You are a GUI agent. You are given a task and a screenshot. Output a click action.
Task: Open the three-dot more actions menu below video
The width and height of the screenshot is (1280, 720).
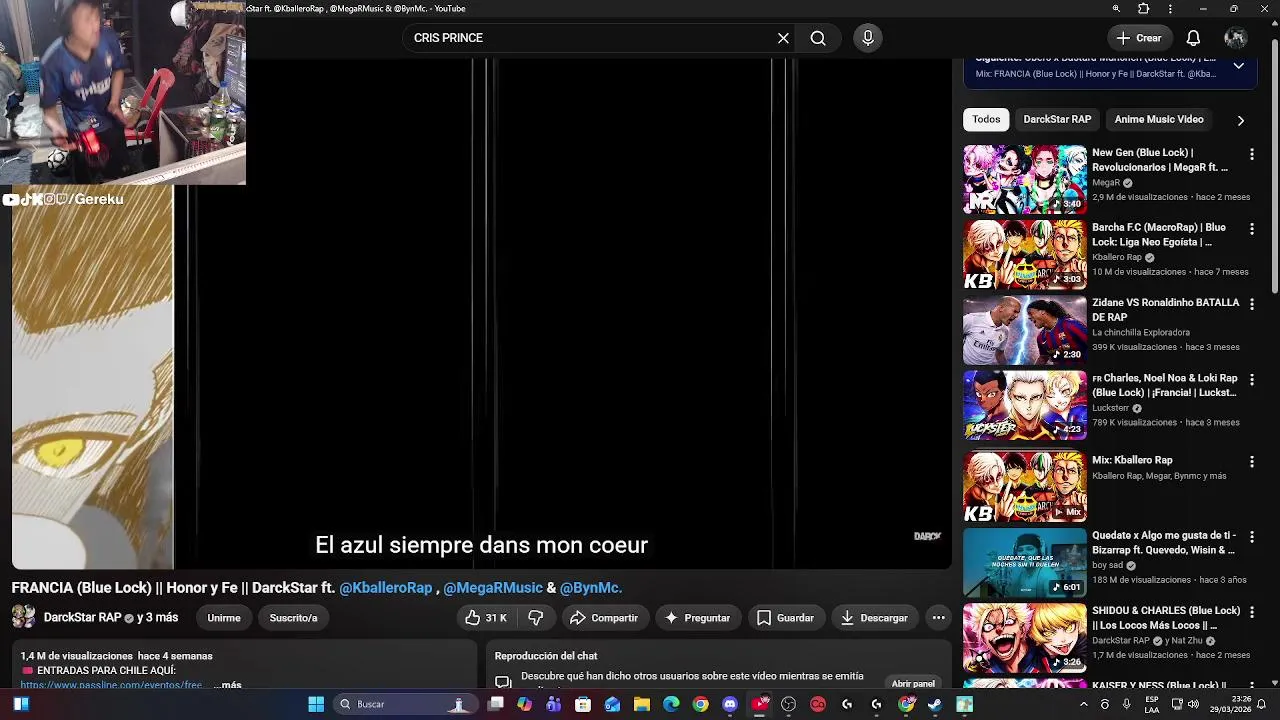coord(938,618)
